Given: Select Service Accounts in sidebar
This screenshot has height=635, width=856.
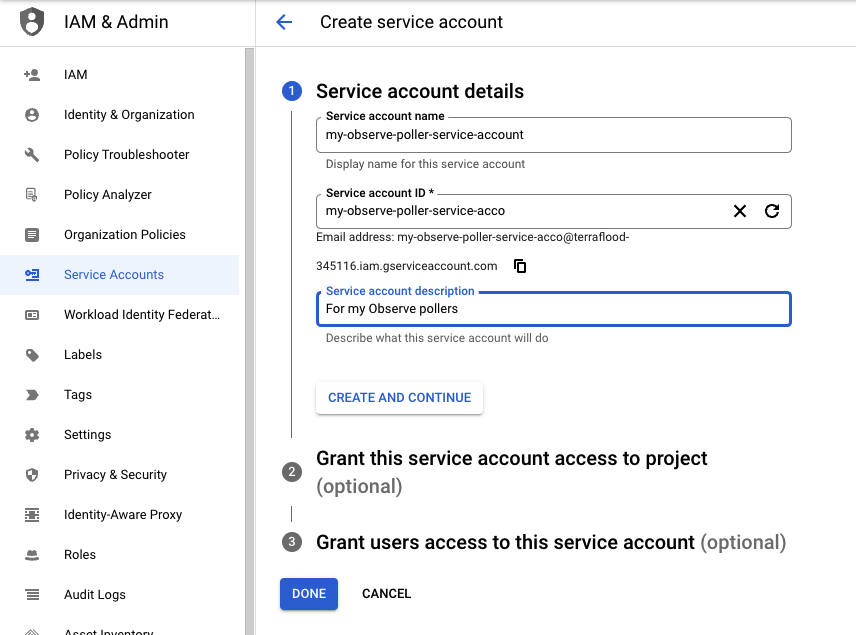Looking at the screenshot, I should point(120,275).
